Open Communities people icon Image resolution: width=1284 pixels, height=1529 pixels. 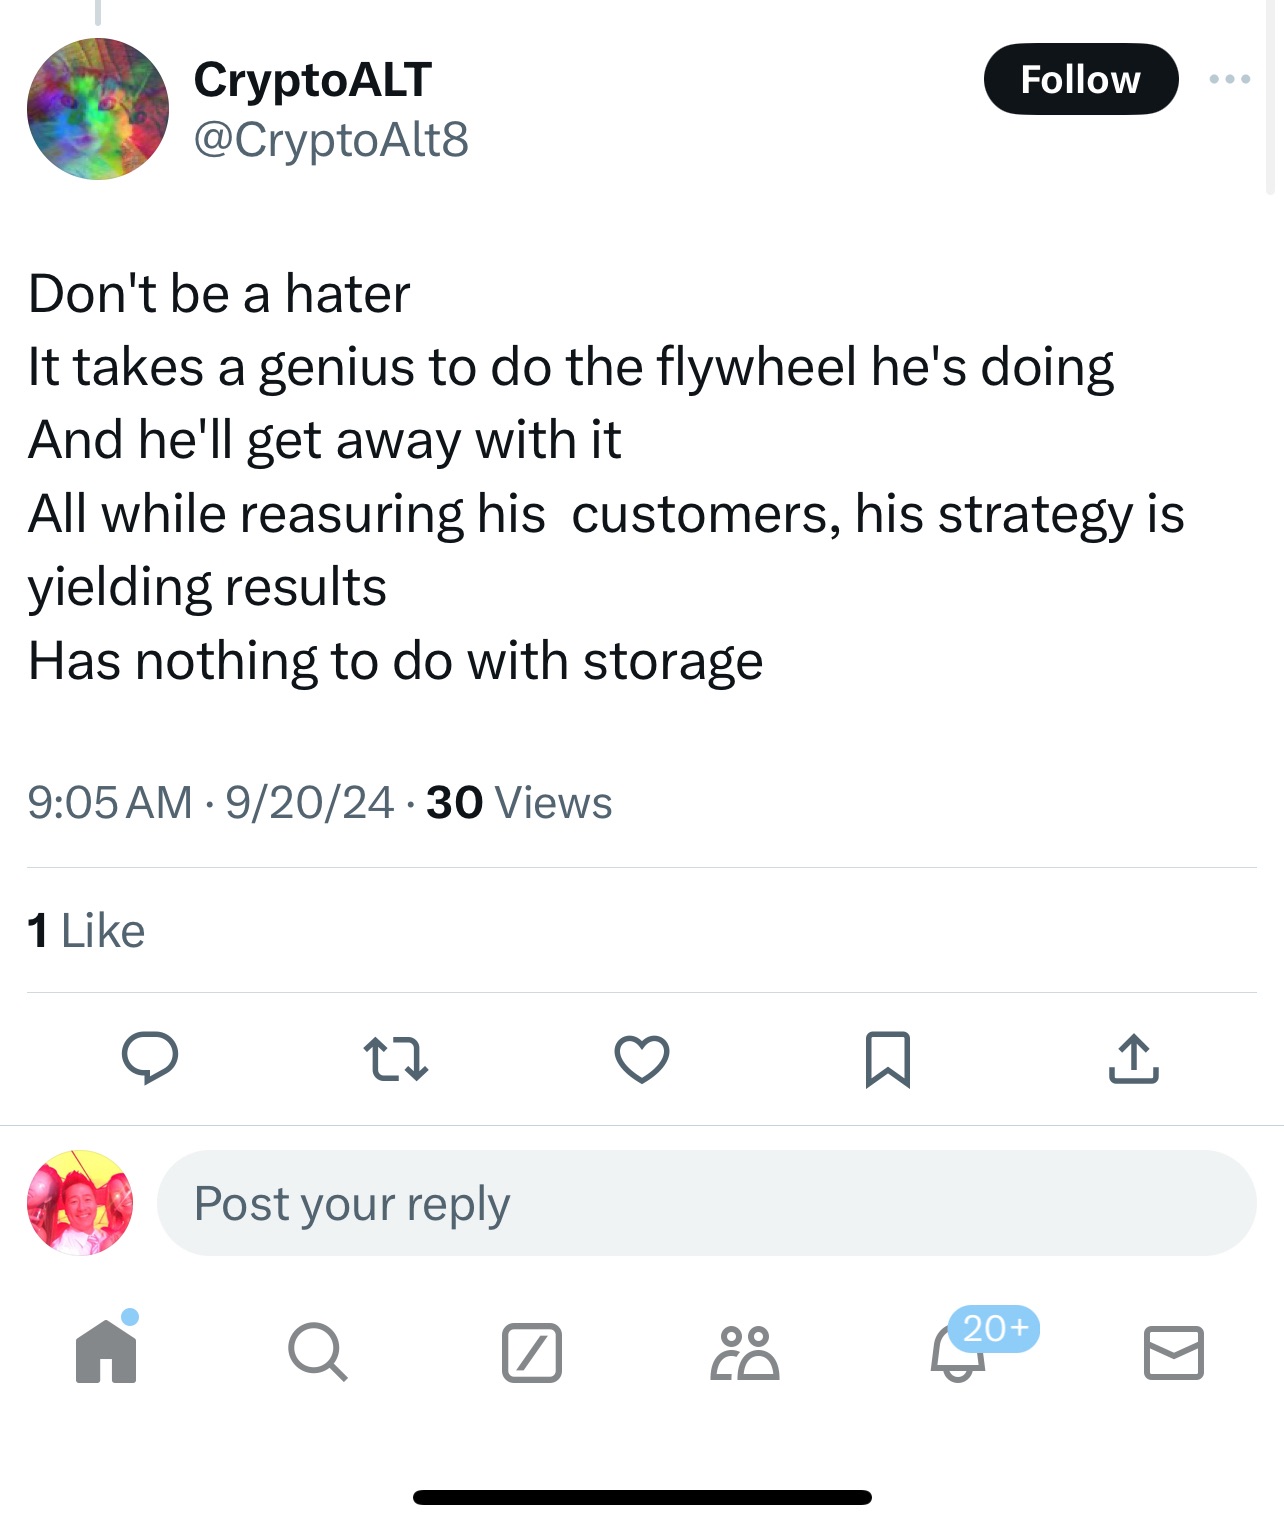click(x=745, y=1352)
